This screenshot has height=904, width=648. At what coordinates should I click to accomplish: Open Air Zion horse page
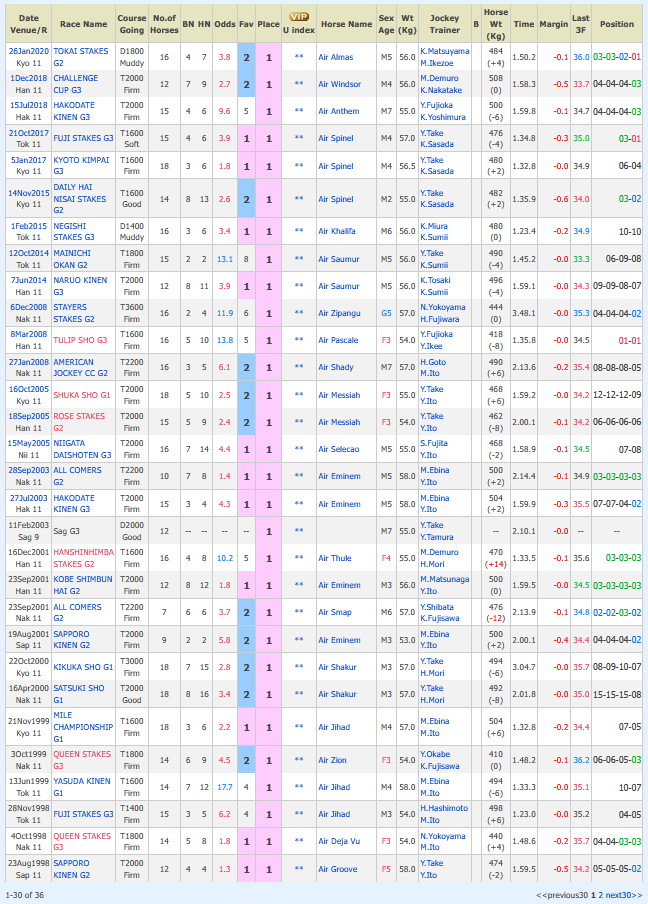332,760
